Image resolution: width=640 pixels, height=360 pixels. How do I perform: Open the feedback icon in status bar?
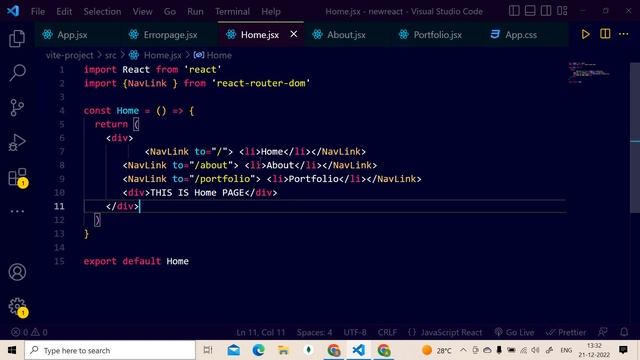click(603, 332)
